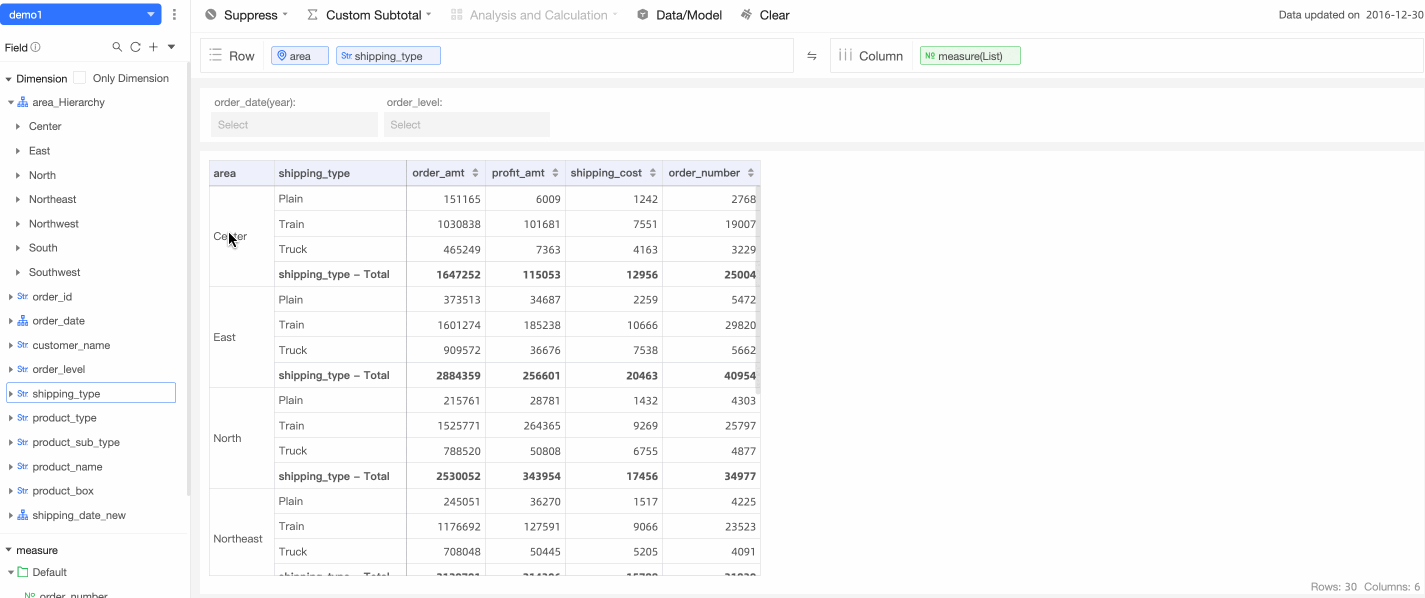This screenshot has height=598, width=1425.
Task: Click the order_date hierarchy icon
Action: 23,321
